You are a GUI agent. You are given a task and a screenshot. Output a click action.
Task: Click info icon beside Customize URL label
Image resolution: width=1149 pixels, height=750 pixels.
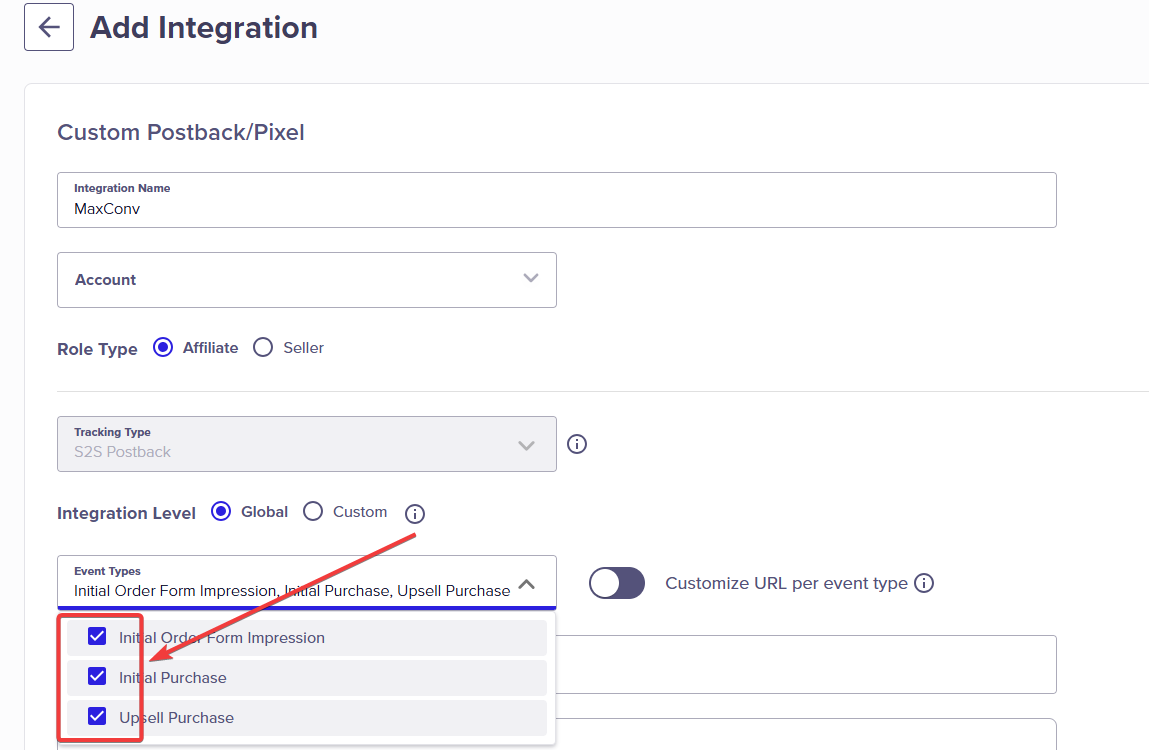[x=924, y=584]
